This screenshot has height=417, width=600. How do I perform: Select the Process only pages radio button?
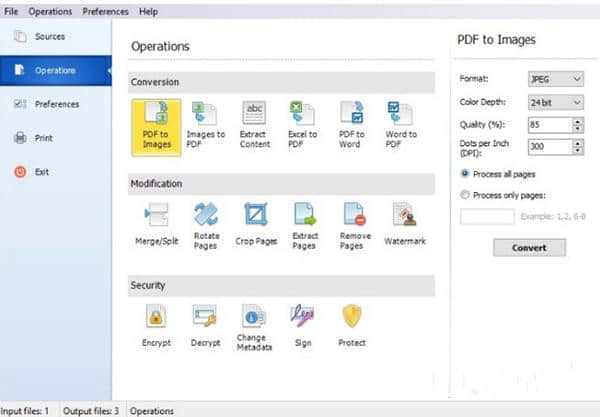465,194
